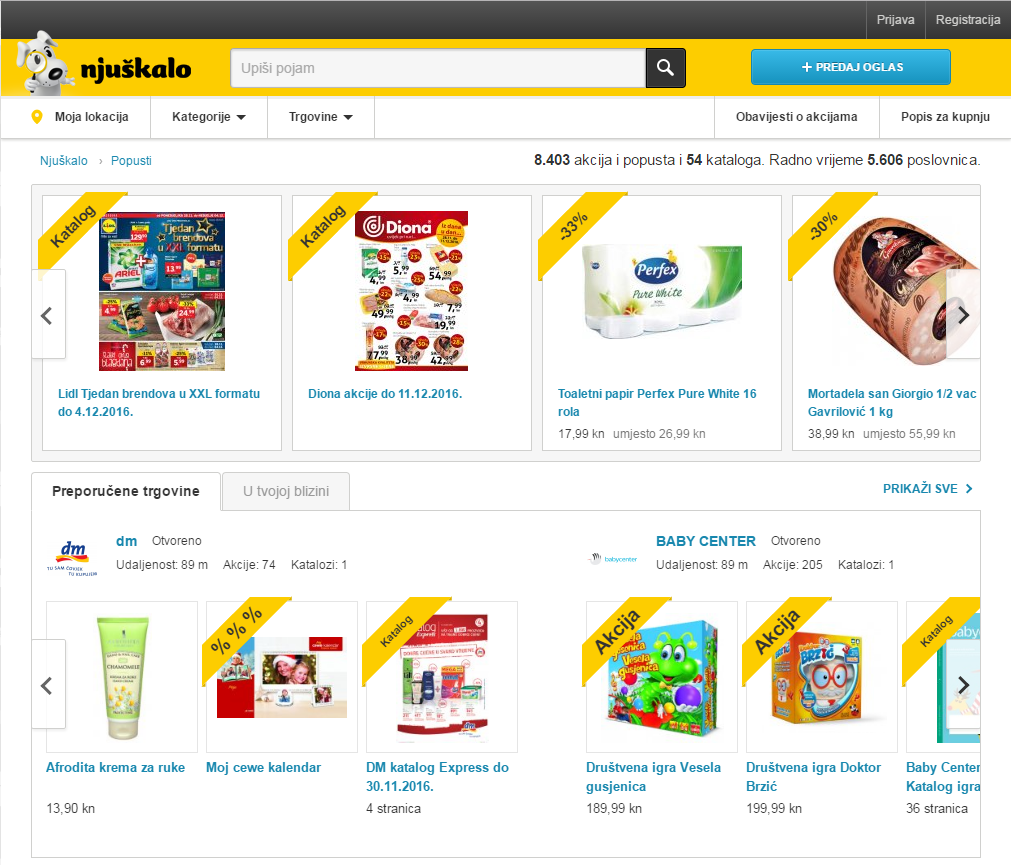Select Preporučene trgovine tab
Viewport: 1011px width, 865px height.
126,491
